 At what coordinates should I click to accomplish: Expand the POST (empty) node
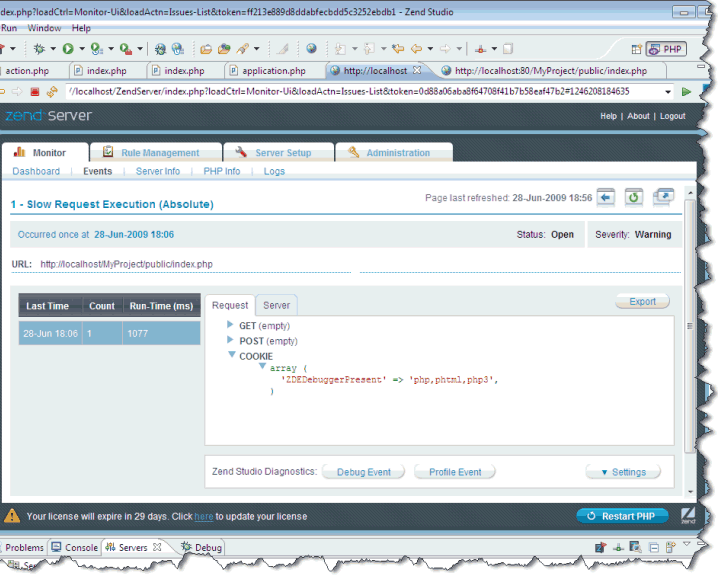230,341
